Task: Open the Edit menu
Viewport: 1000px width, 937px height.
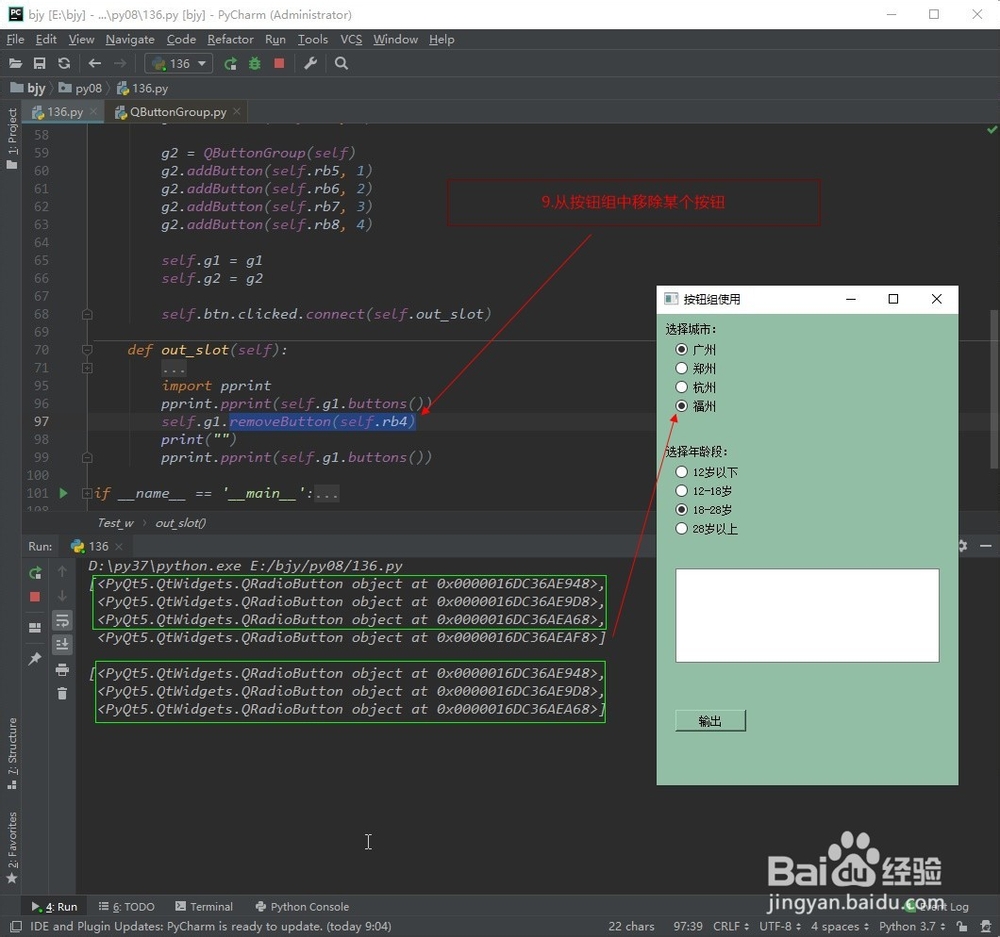Action: [46, 40]
